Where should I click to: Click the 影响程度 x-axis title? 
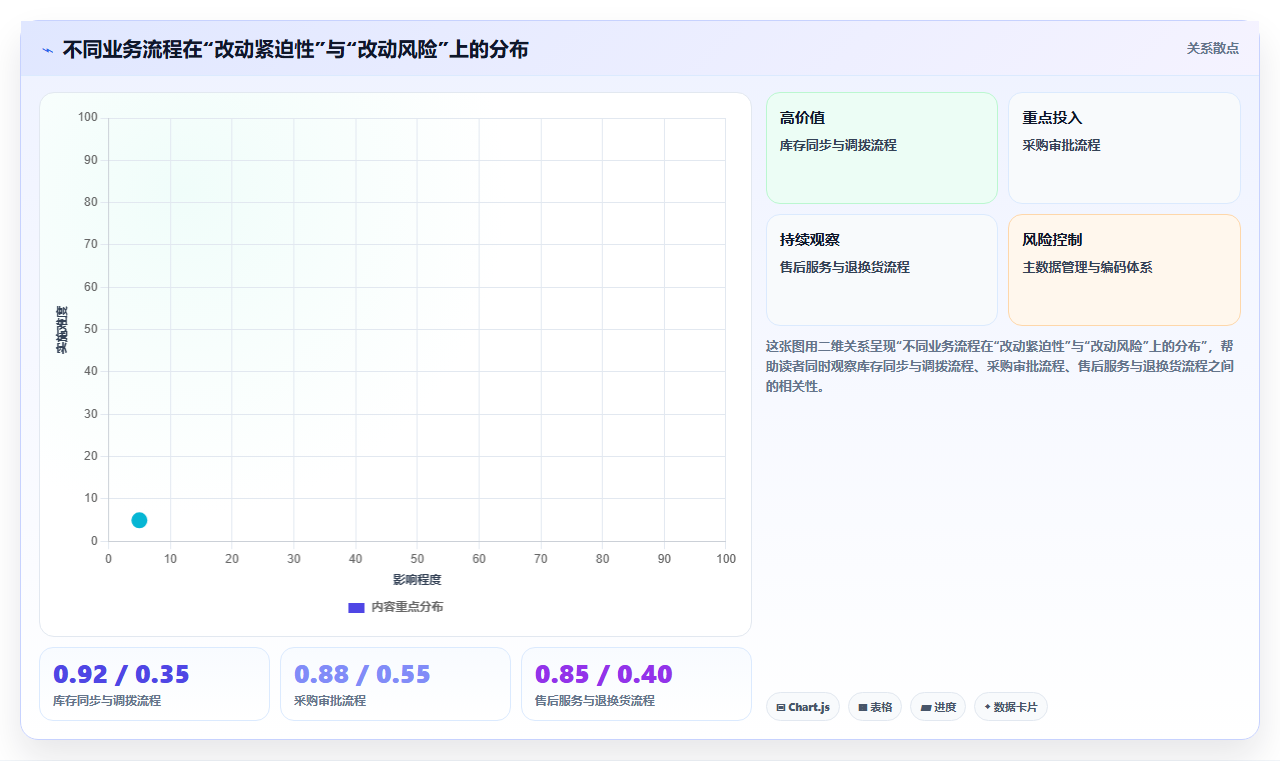coord(417,580)
